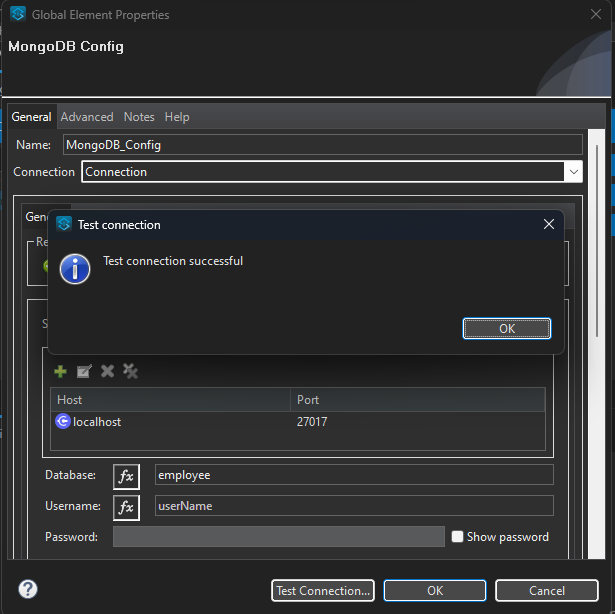
Task: Select the Help tab
Action: point(177,117)
